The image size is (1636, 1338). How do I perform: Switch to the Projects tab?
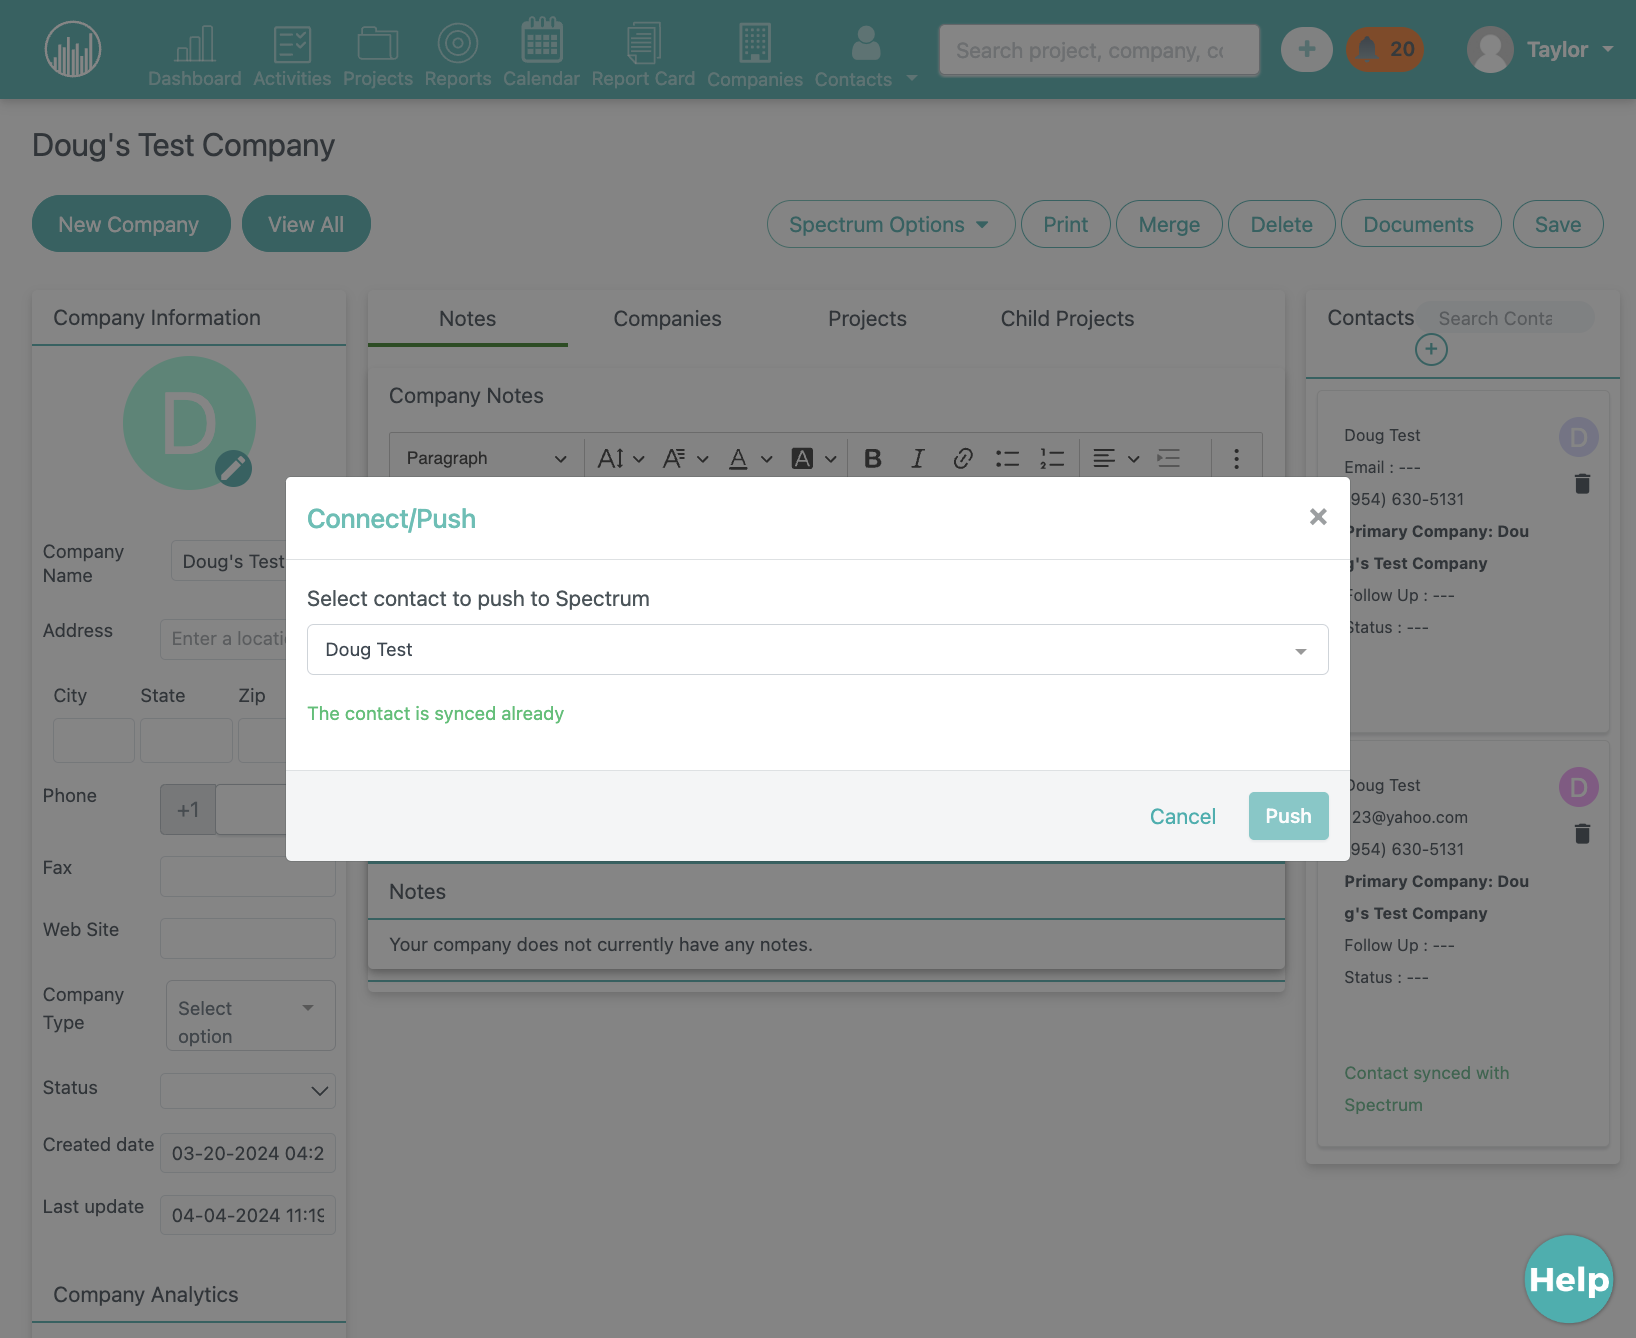[x=867, y=319]
